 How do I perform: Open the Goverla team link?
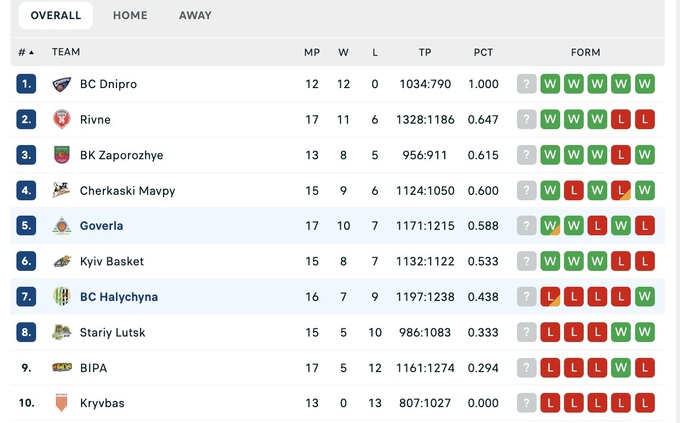[102, 226]
